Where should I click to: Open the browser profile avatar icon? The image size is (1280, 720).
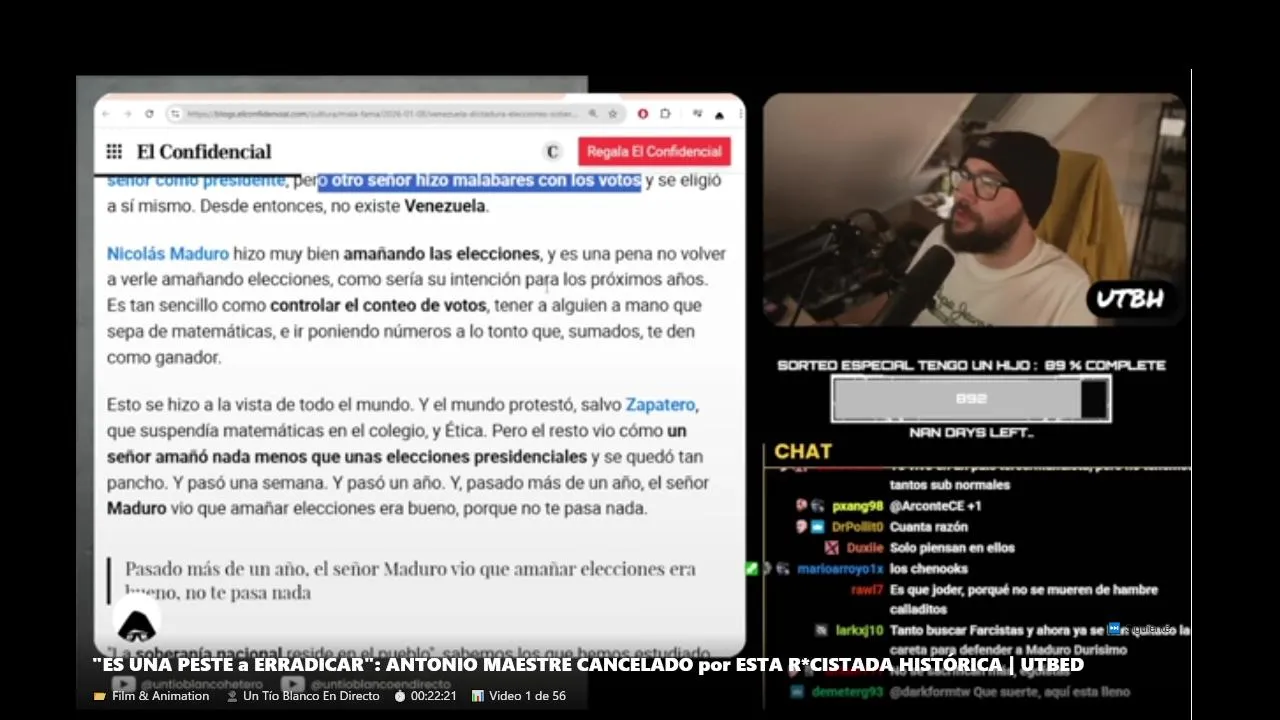(719, 115)
